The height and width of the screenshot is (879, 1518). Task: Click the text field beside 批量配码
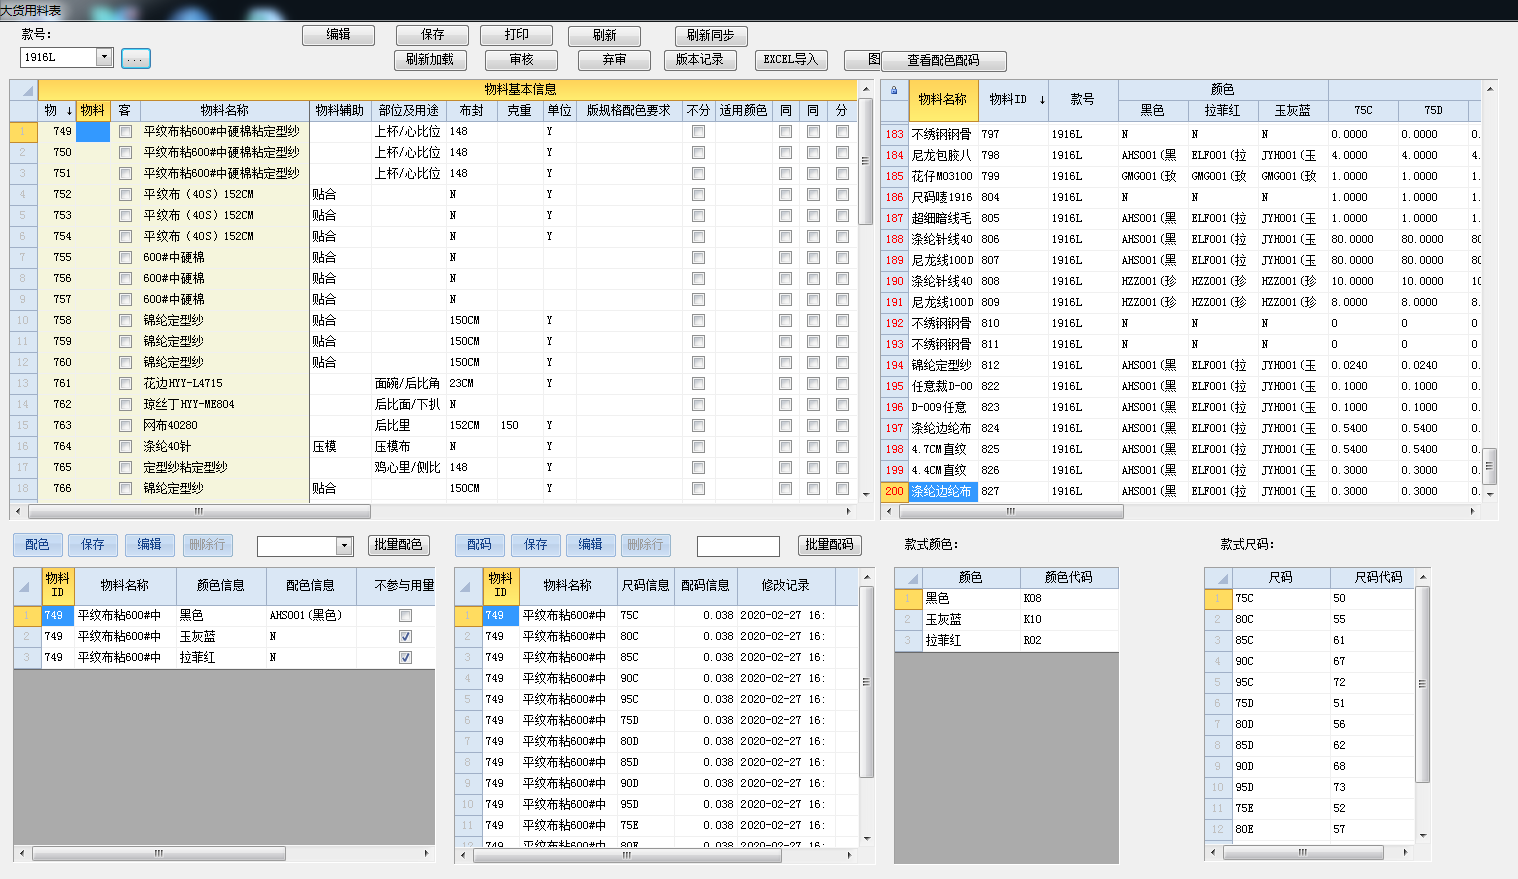pyautogui.click(x=738, y=546)
